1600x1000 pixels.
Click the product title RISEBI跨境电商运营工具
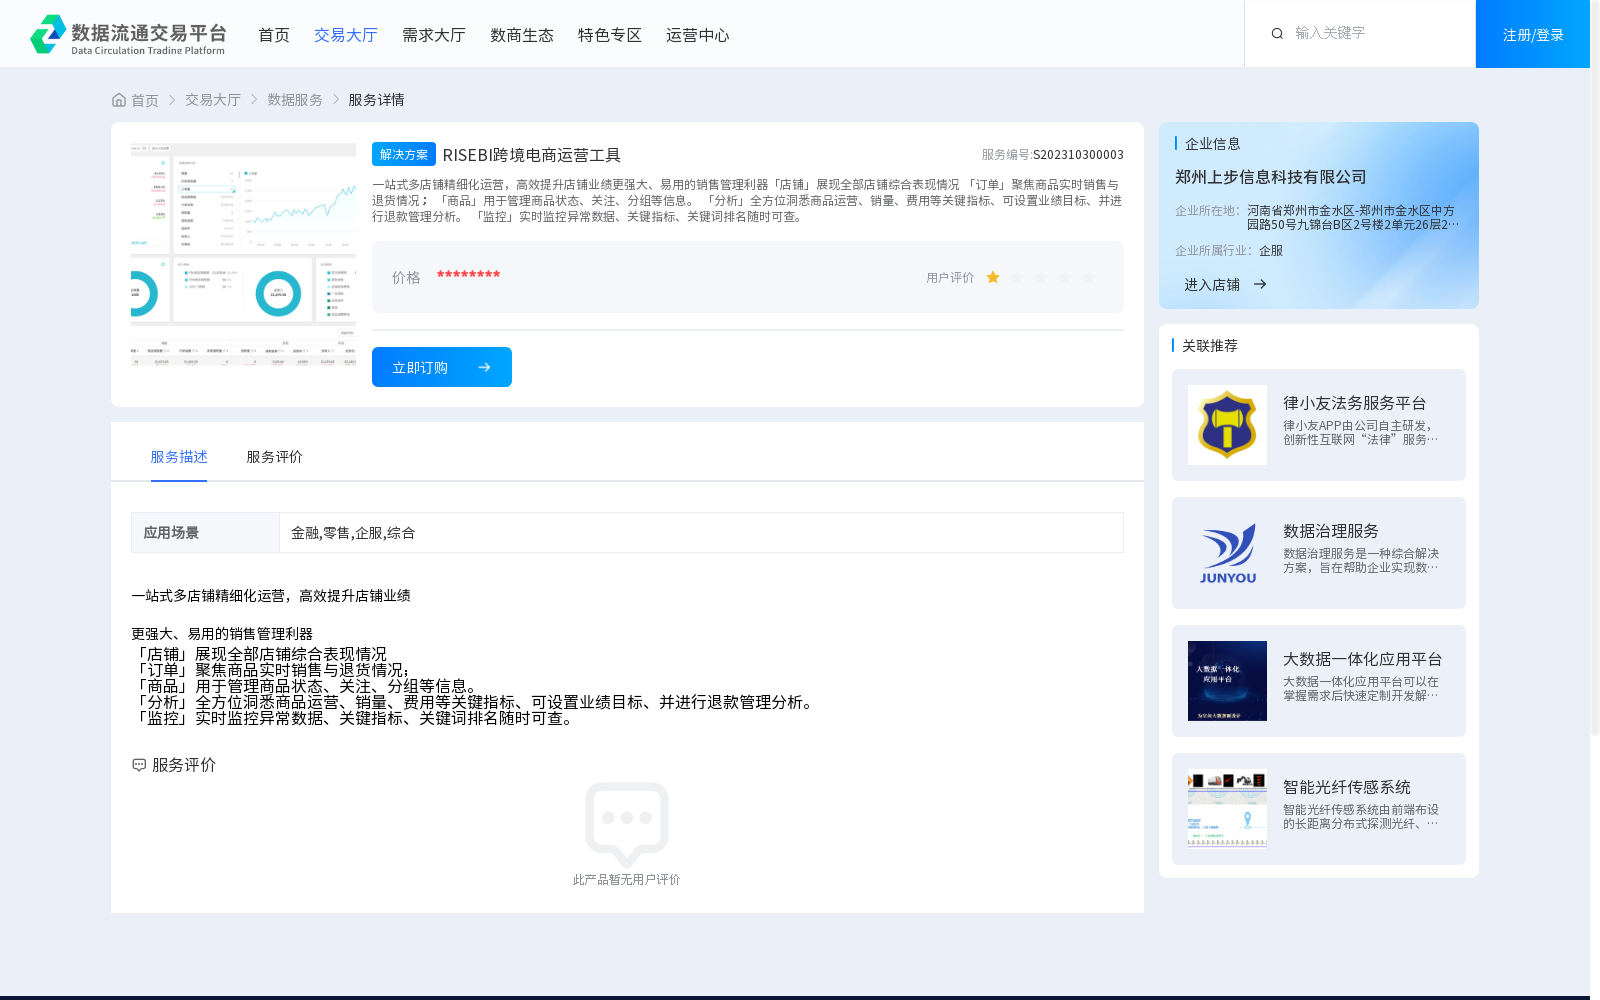click(x=532, y=155)
